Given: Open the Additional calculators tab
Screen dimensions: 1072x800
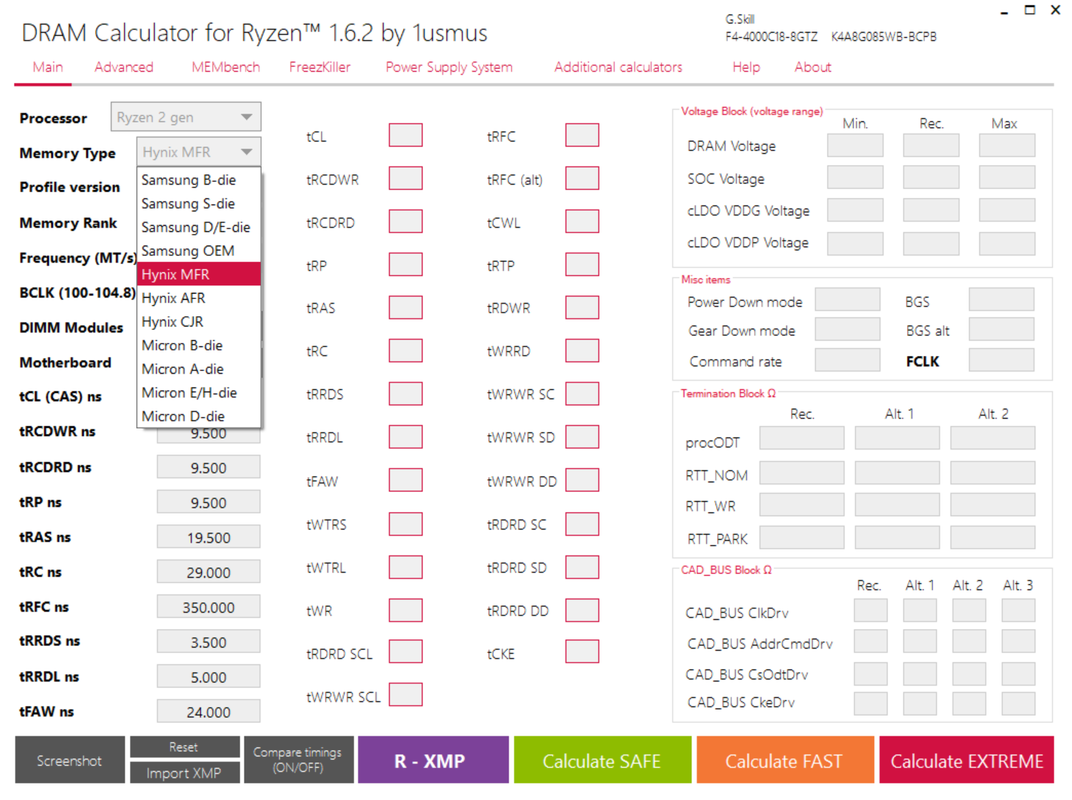Looking at the screenshot, I should [618, 67].
